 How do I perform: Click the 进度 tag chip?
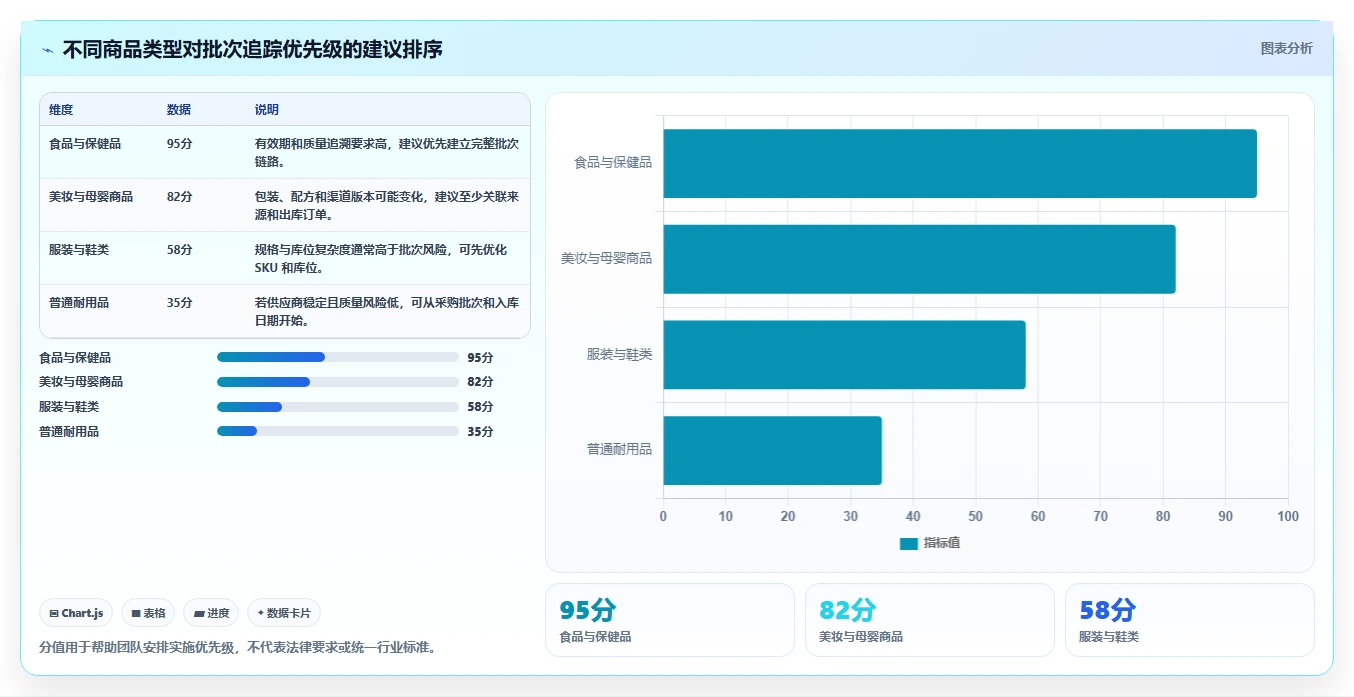[x=211, y=613]
